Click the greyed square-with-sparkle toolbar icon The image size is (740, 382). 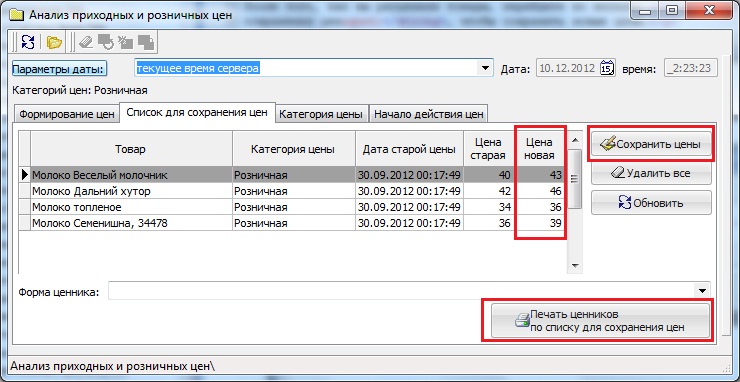126,42
